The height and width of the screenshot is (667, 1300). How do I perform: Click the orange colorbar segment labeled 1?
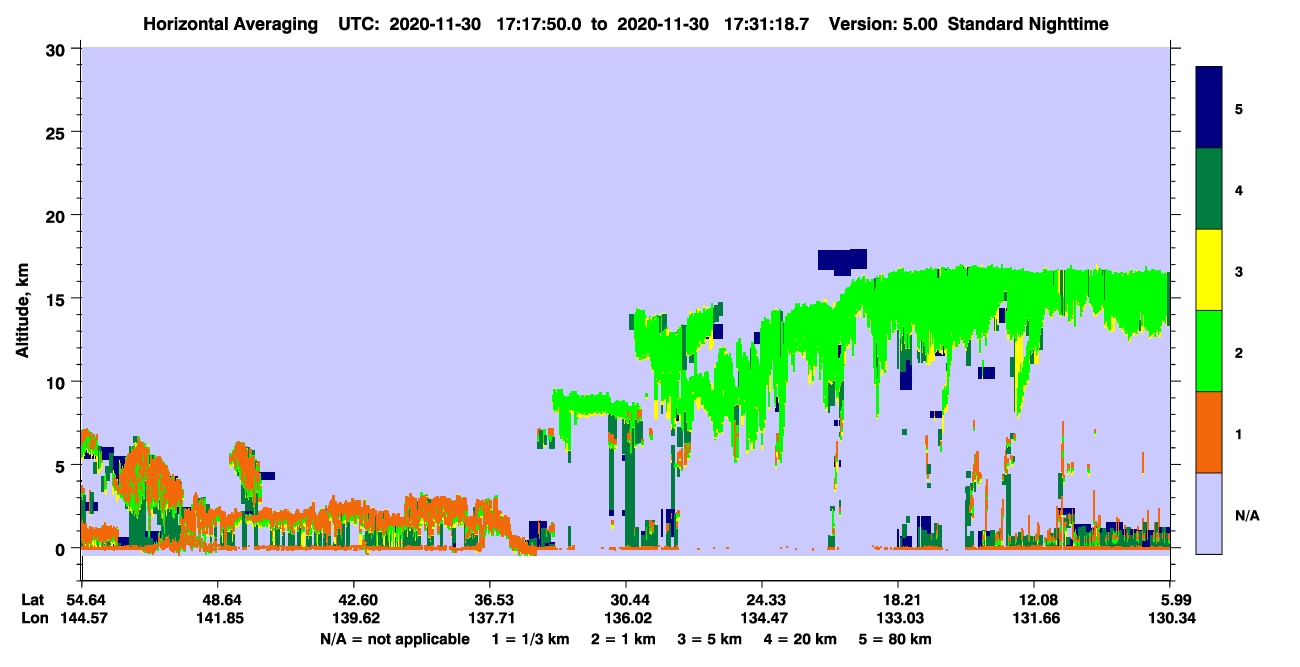[x=1209, y=431]
